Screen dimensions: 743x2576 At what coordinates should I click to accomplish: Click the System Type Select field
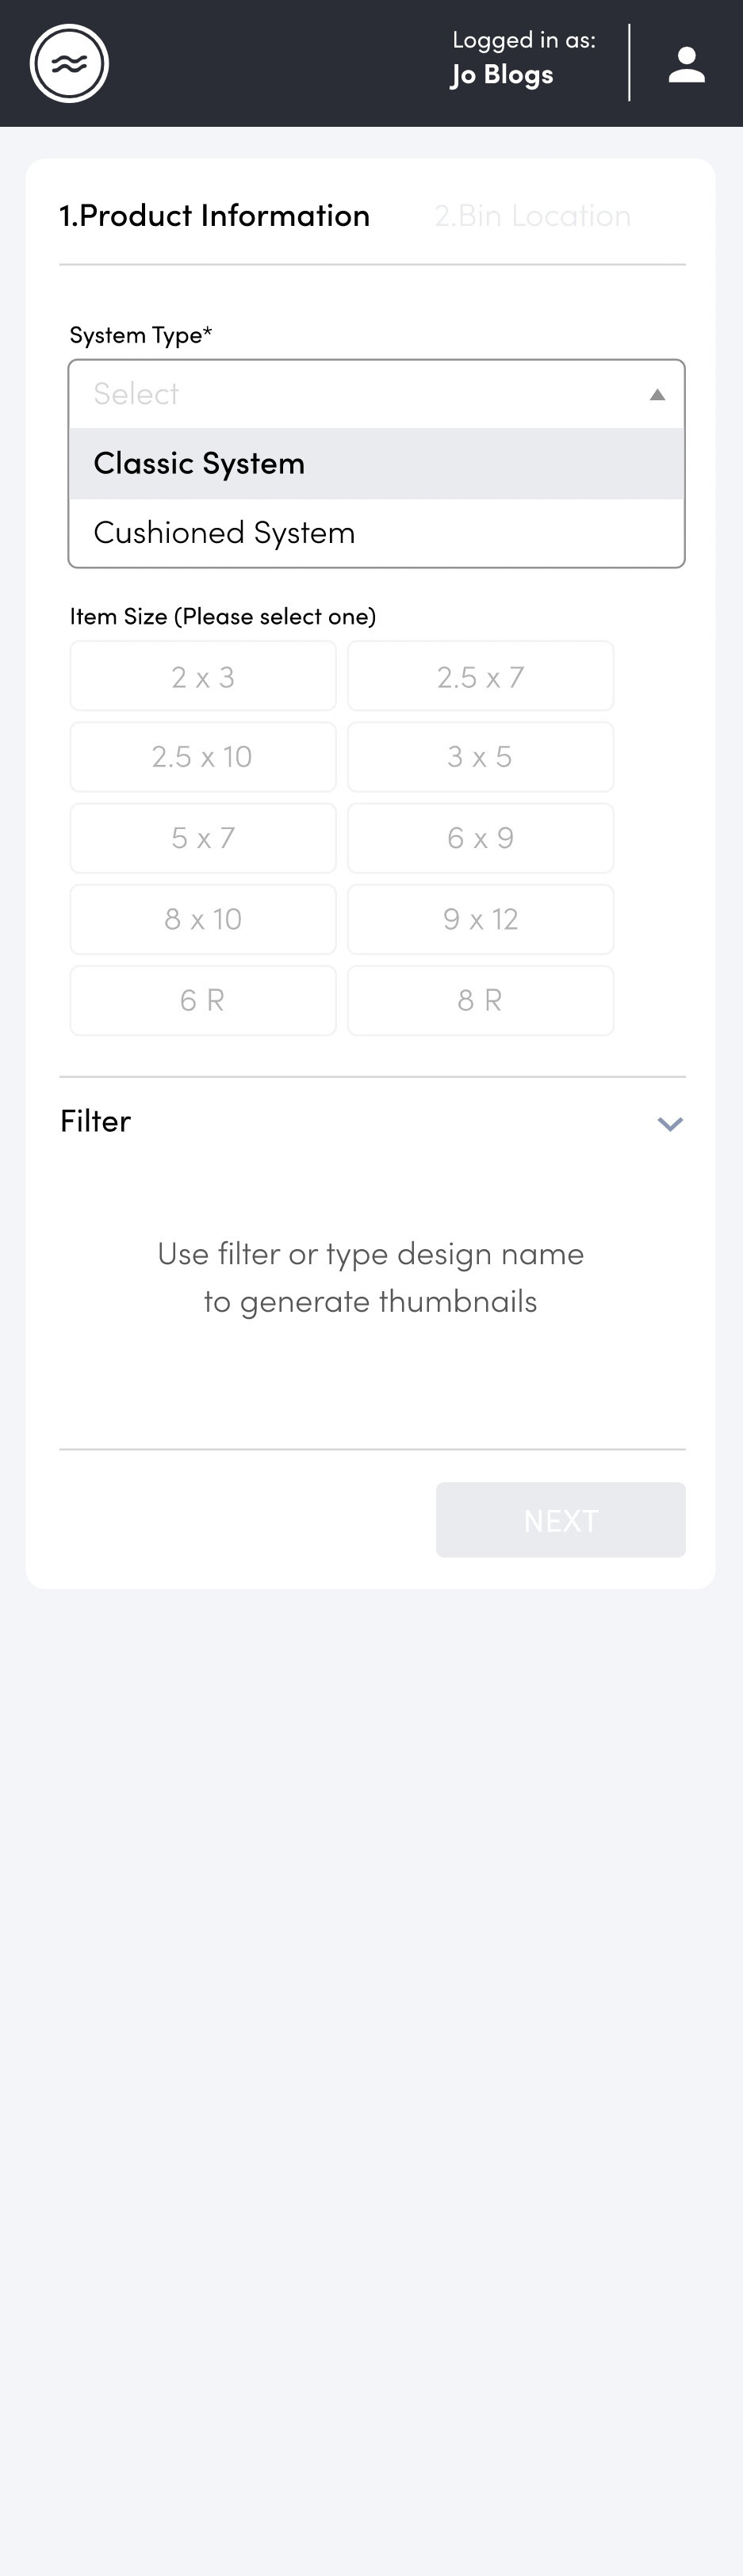tap(376, 394)
